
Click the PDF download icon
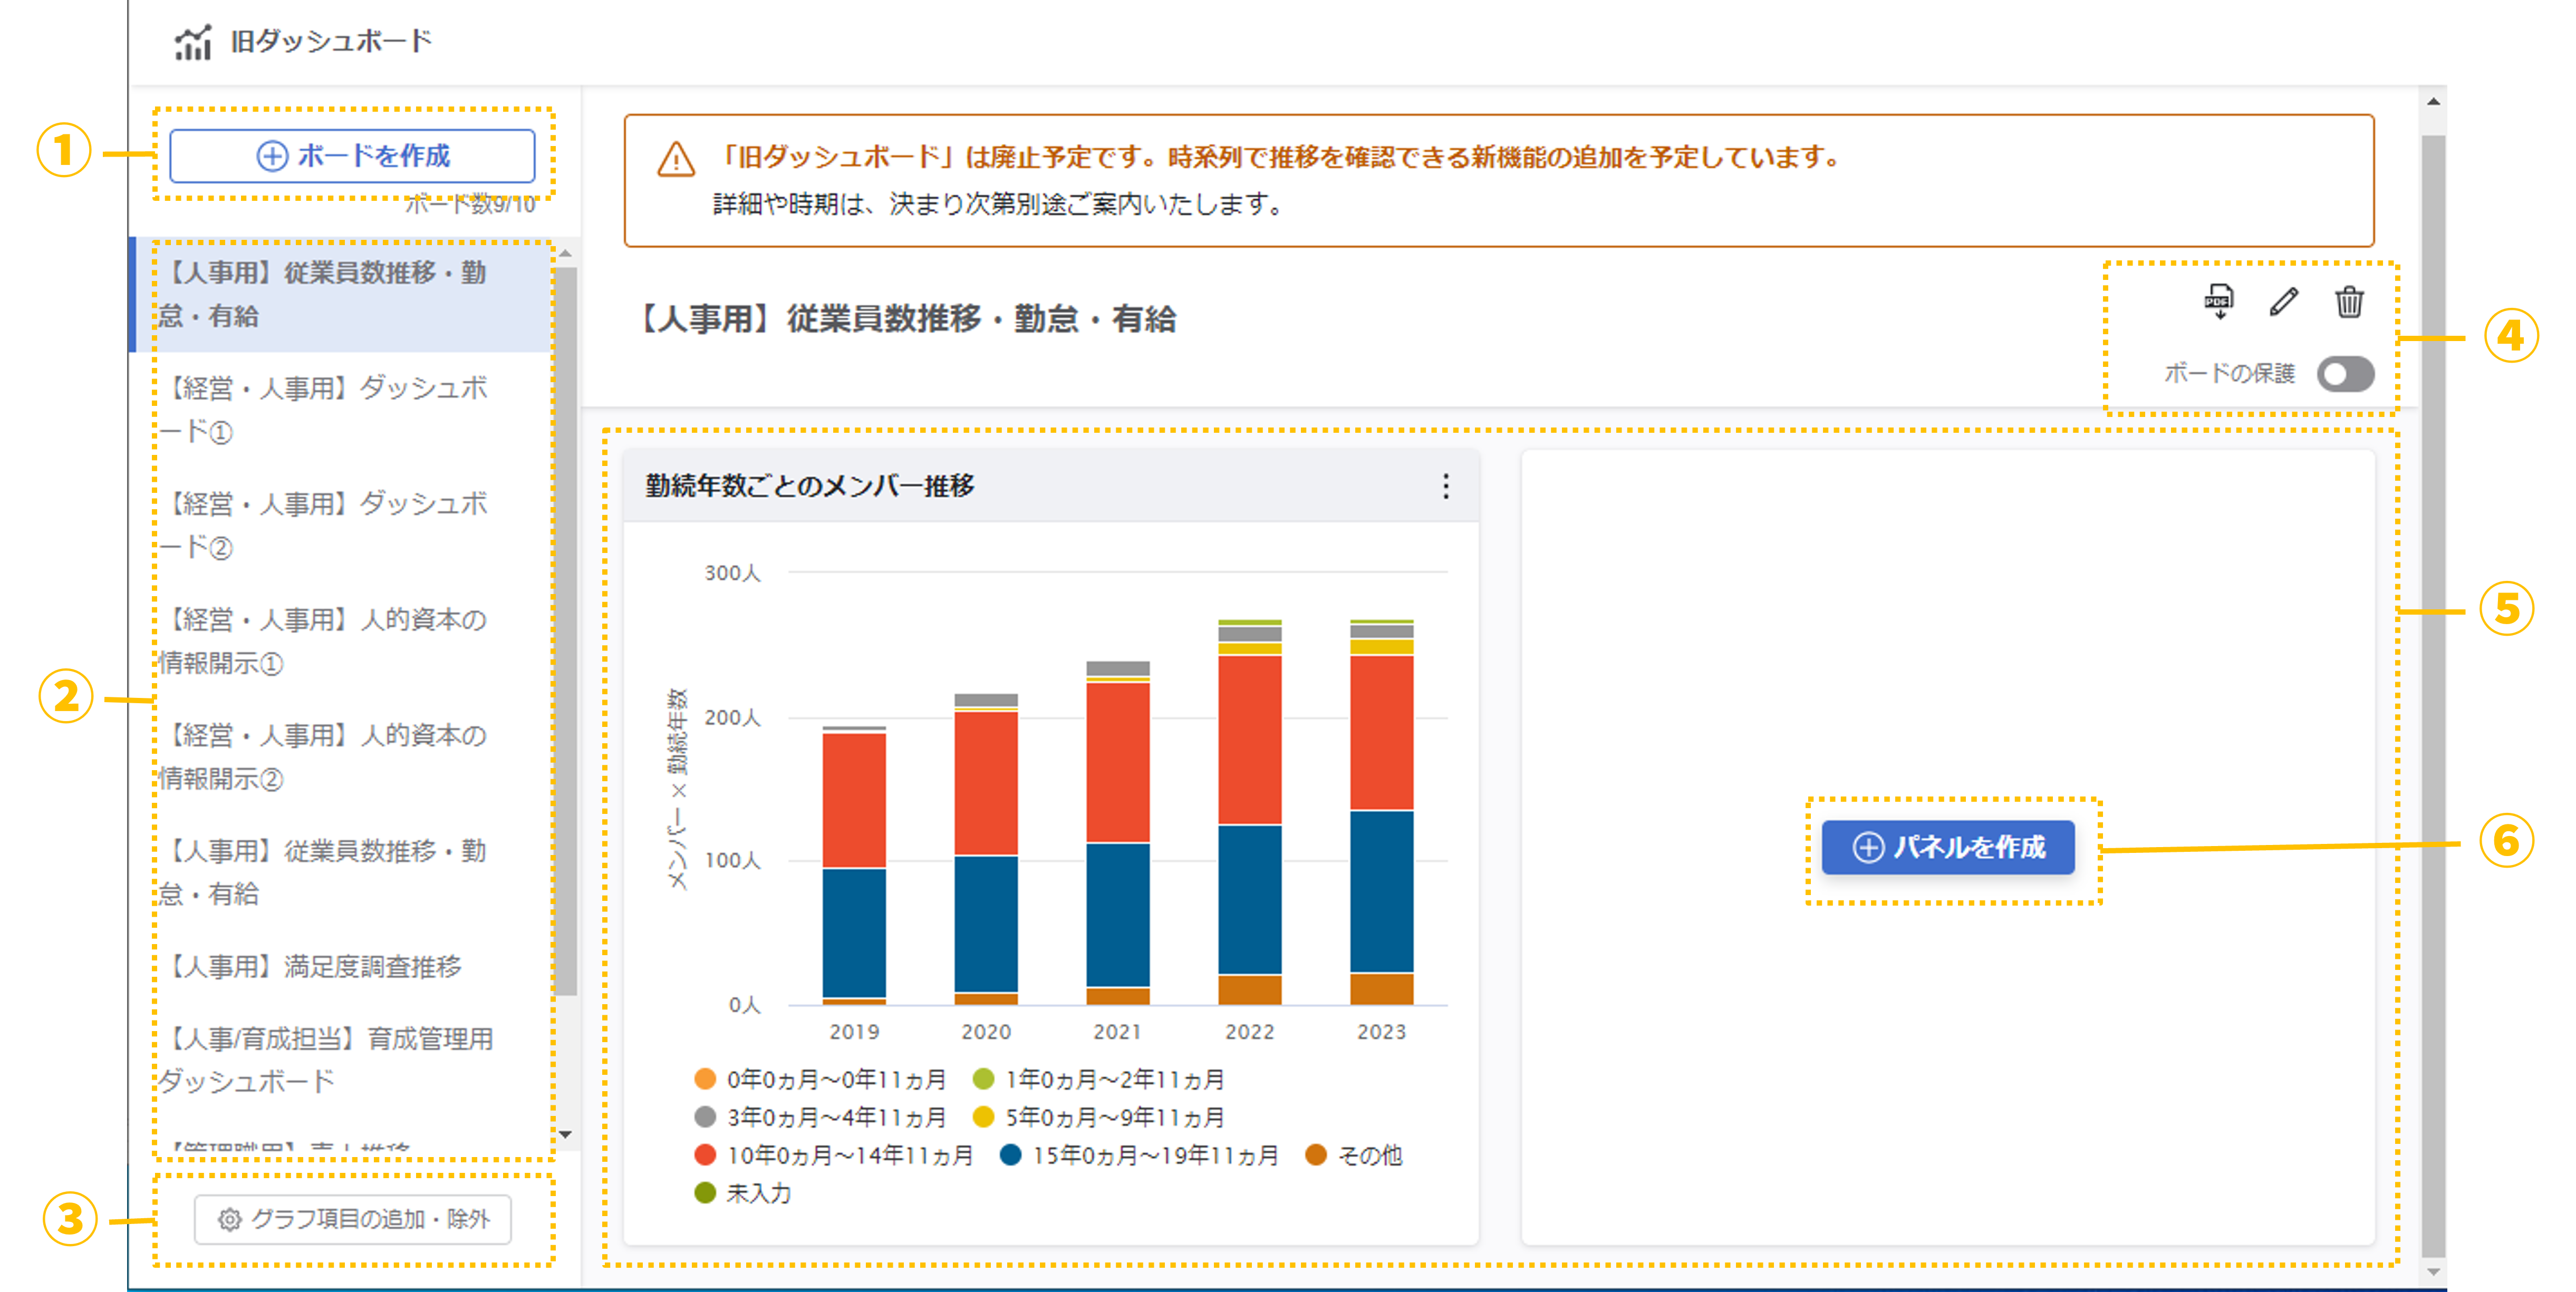(x=2218, y=301)
